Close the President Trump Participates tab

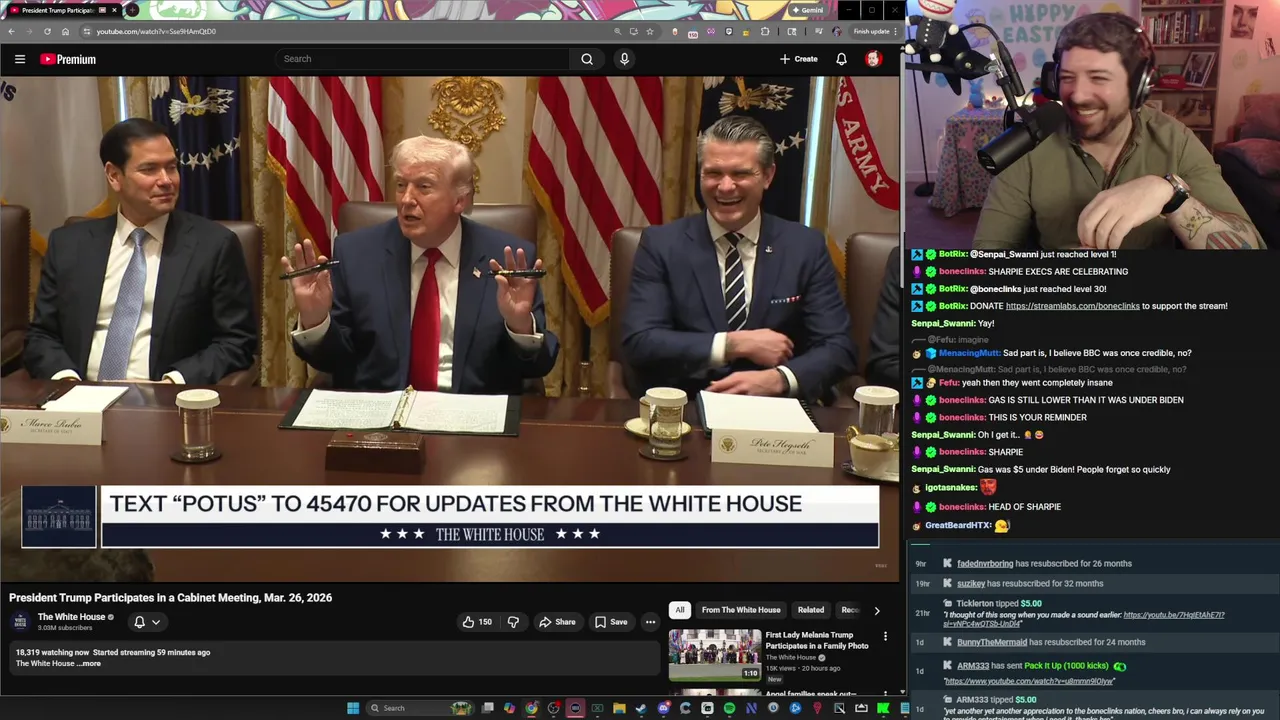coord(114,10)
